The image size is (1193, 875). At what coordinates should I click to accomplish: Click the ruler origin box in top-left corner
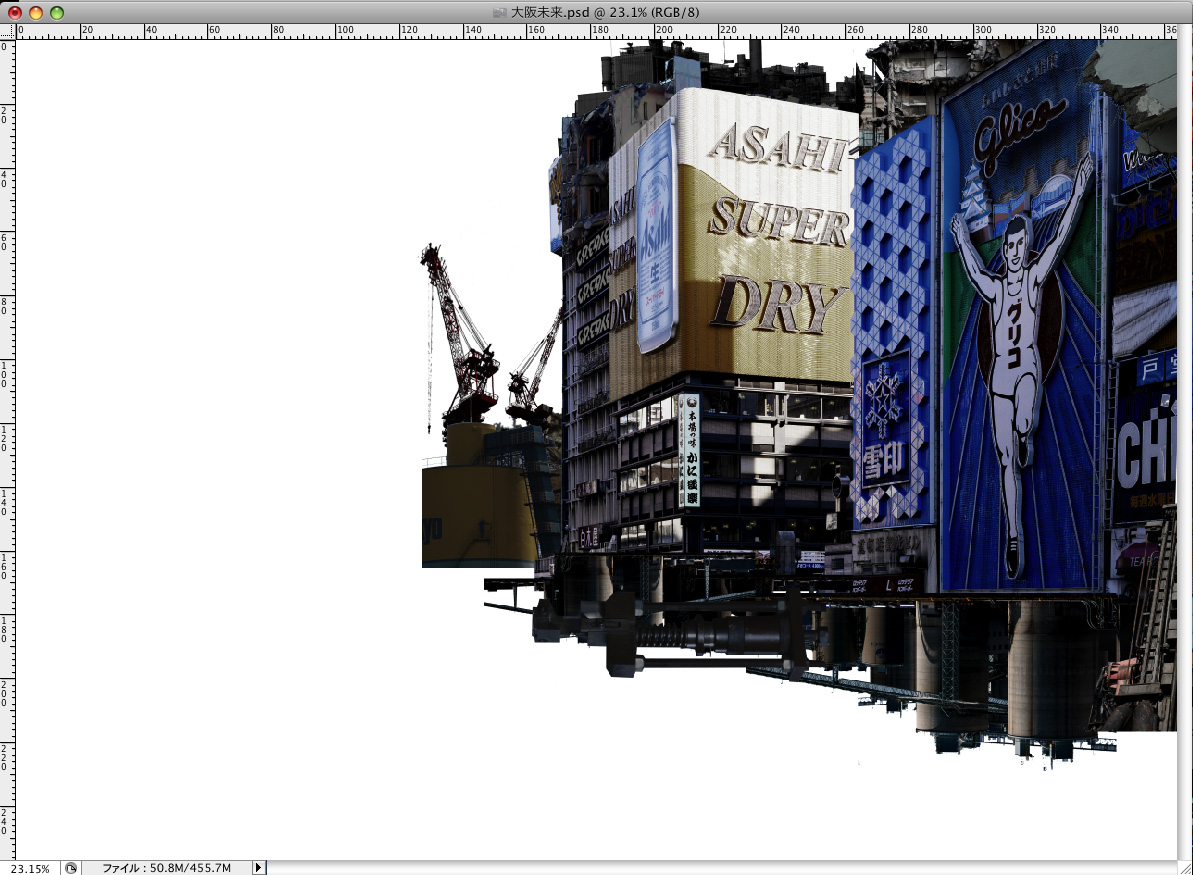(8, 31)
